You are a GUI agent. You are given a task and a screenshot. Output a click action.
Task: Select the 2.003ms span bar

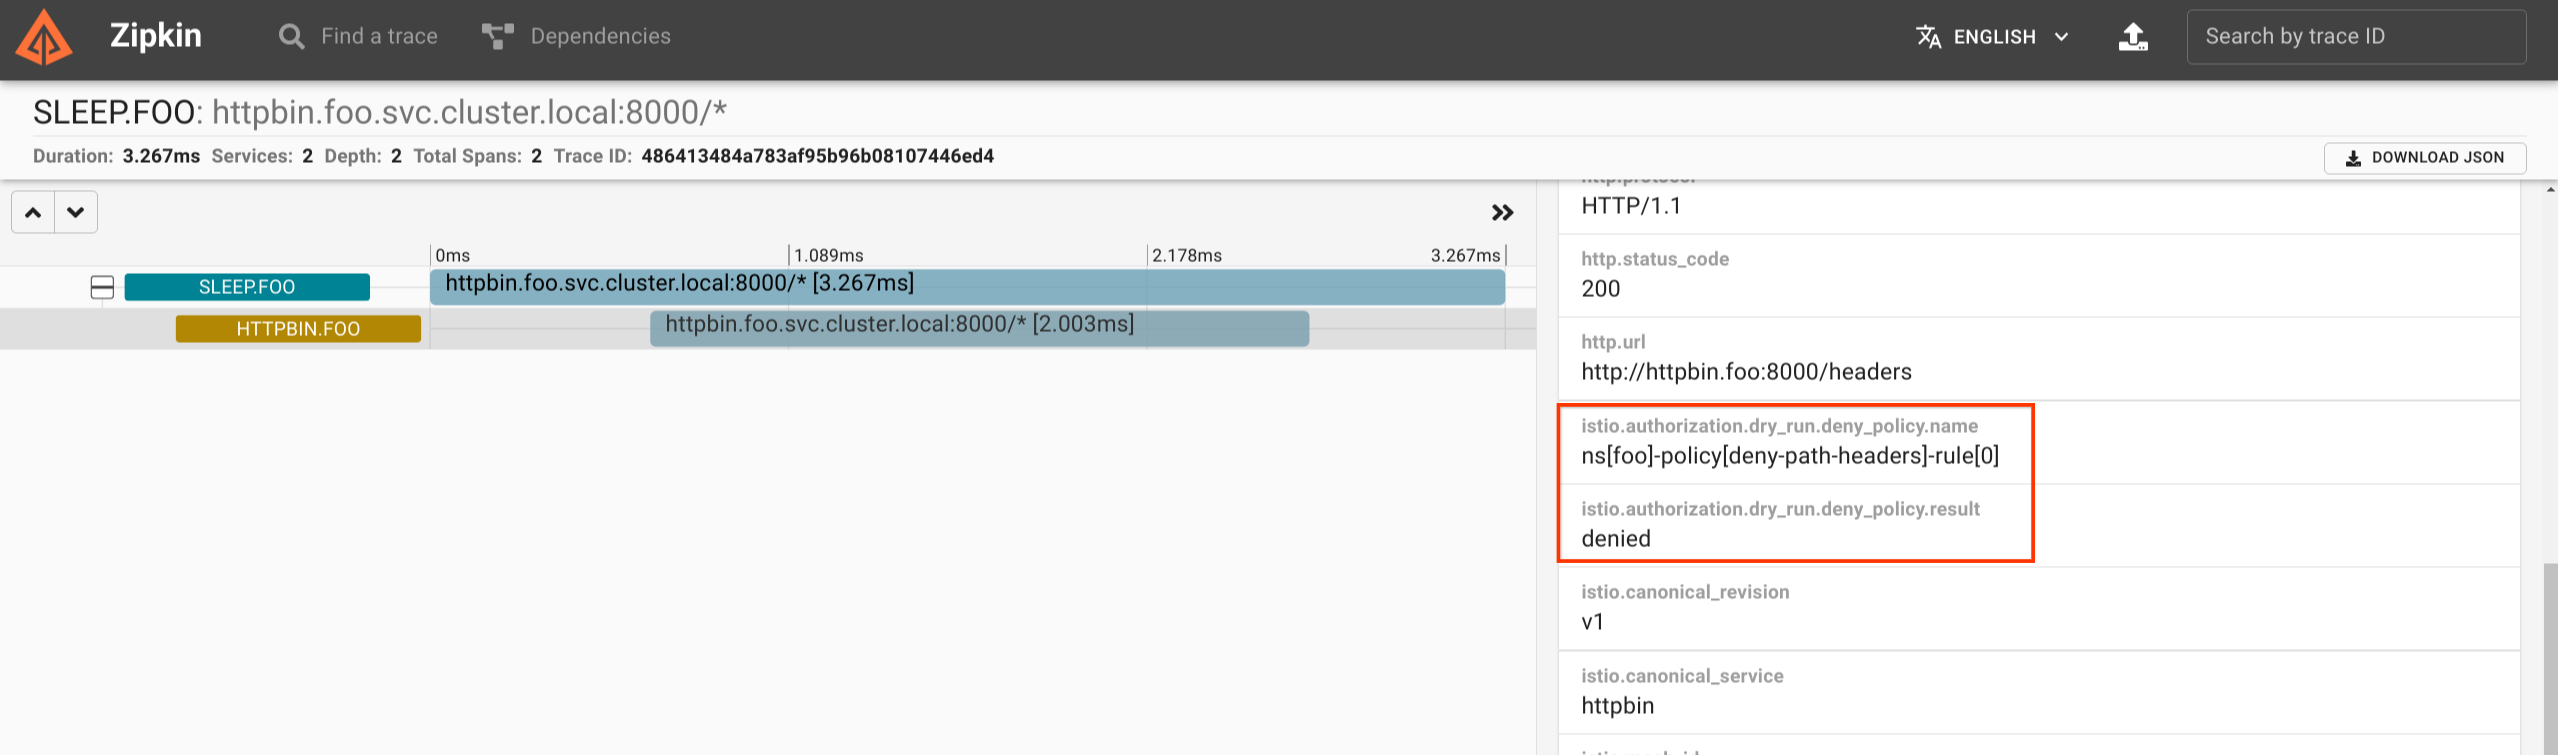tap(978, 328)
